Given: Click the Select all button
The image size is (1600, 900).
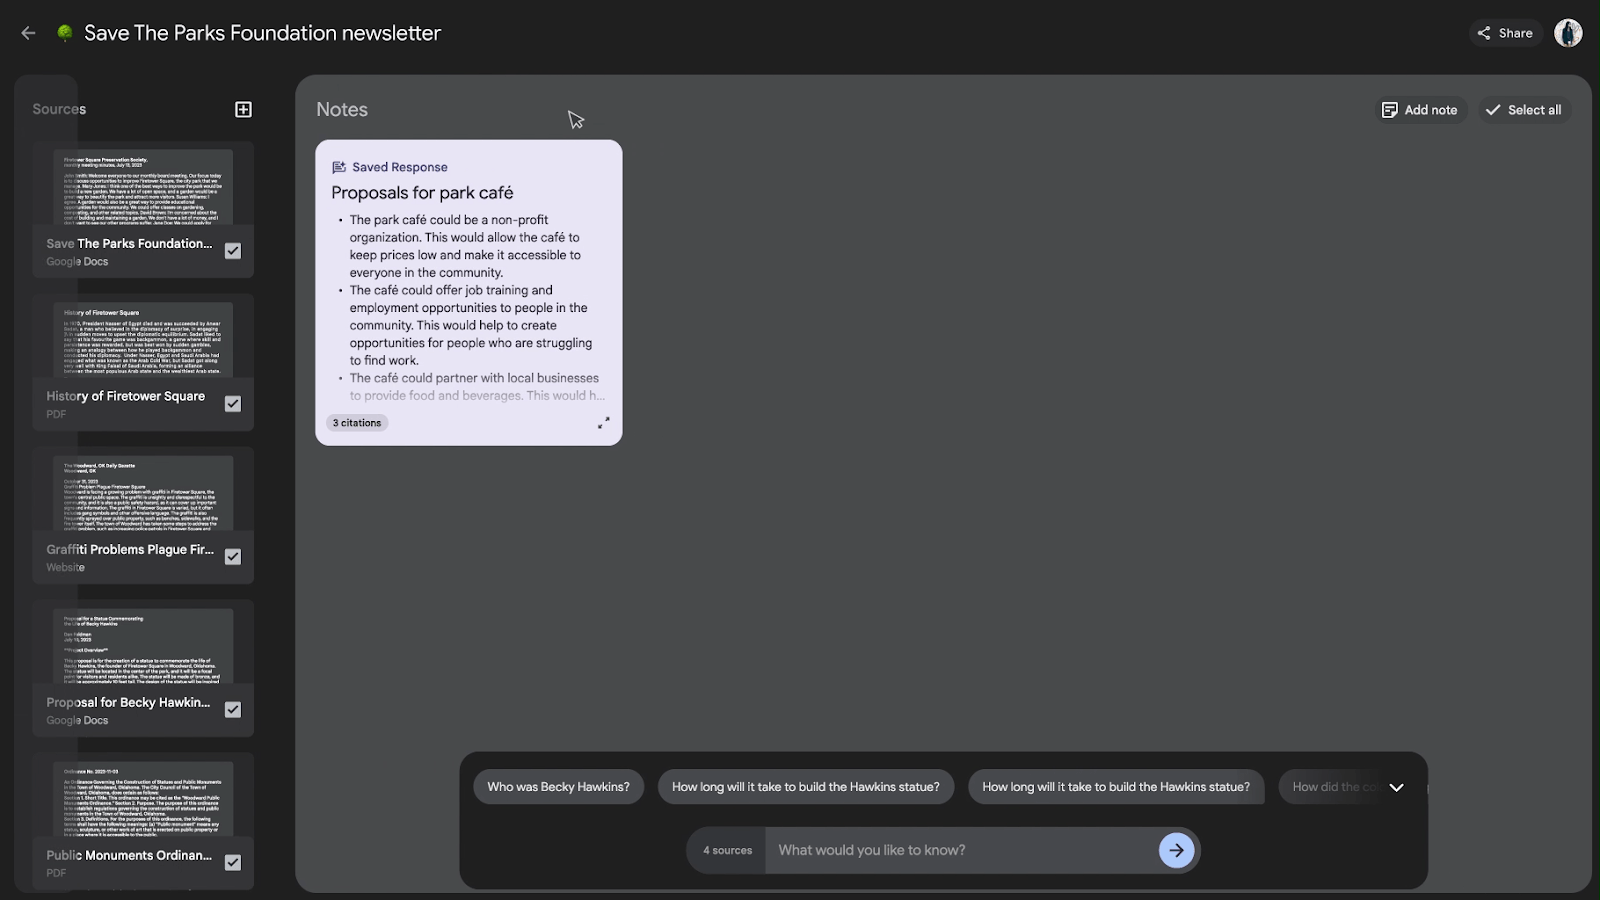Looking at the screenshot, I should pos(1524,110).
